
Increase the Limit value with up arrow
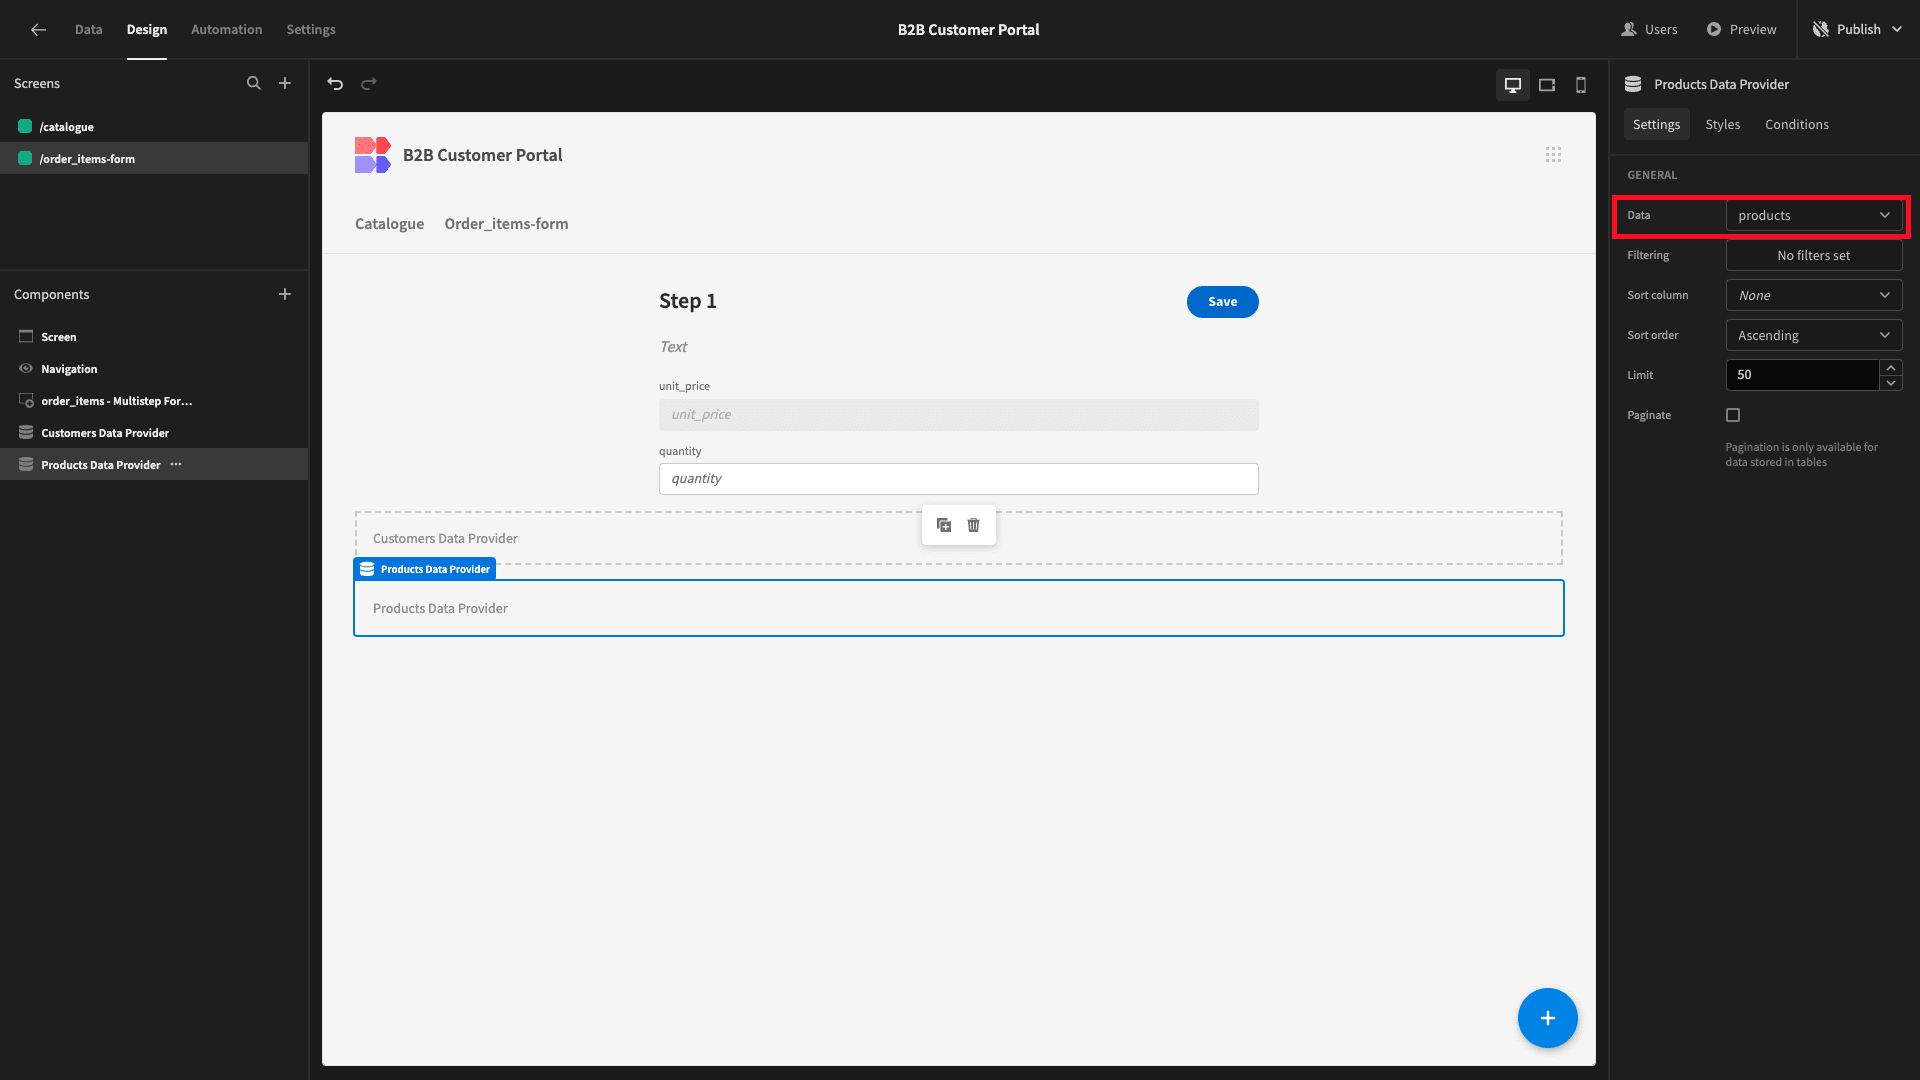click(1891, 368)
